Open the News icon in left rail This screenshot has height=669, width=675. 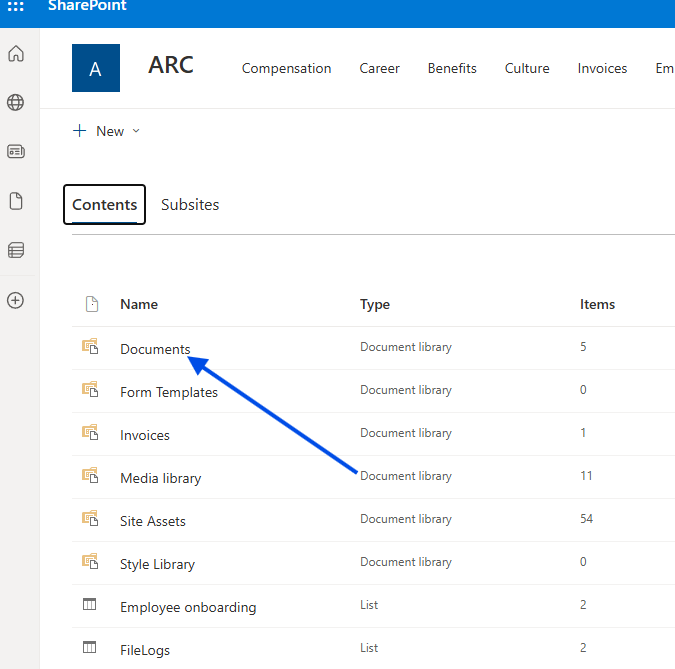(x=16, y=152)
